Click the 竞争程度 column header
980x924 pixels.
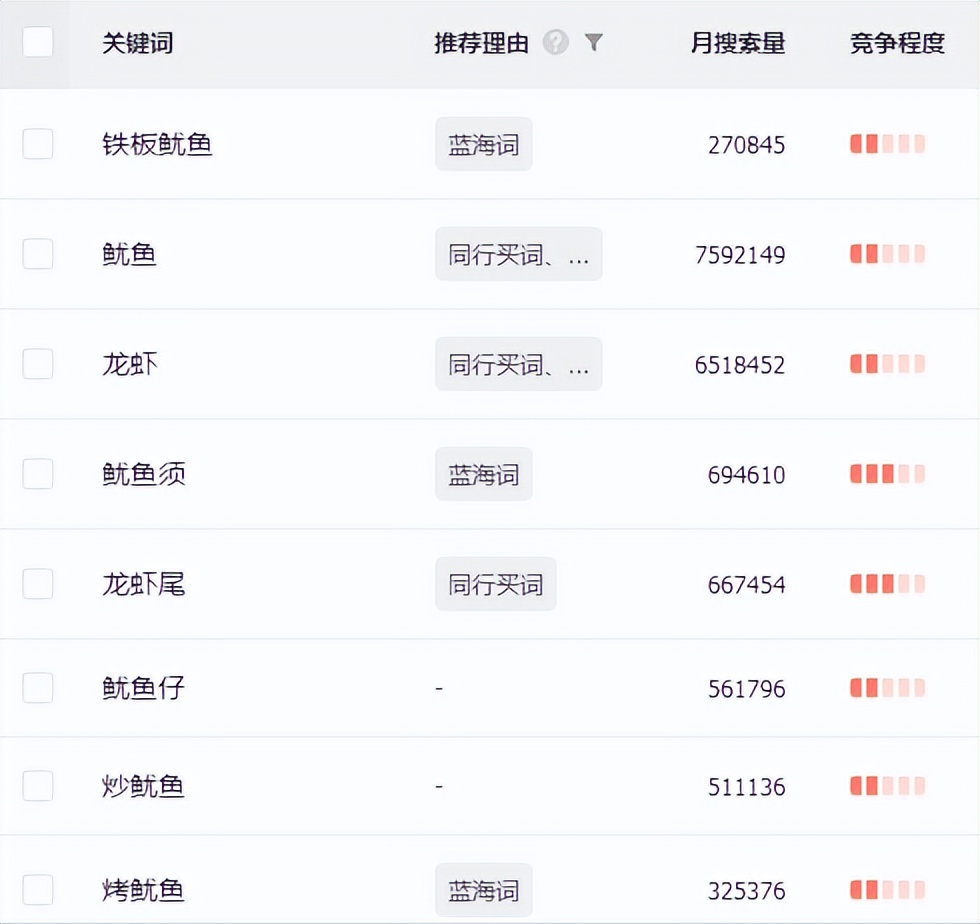[x=897, y=43]
